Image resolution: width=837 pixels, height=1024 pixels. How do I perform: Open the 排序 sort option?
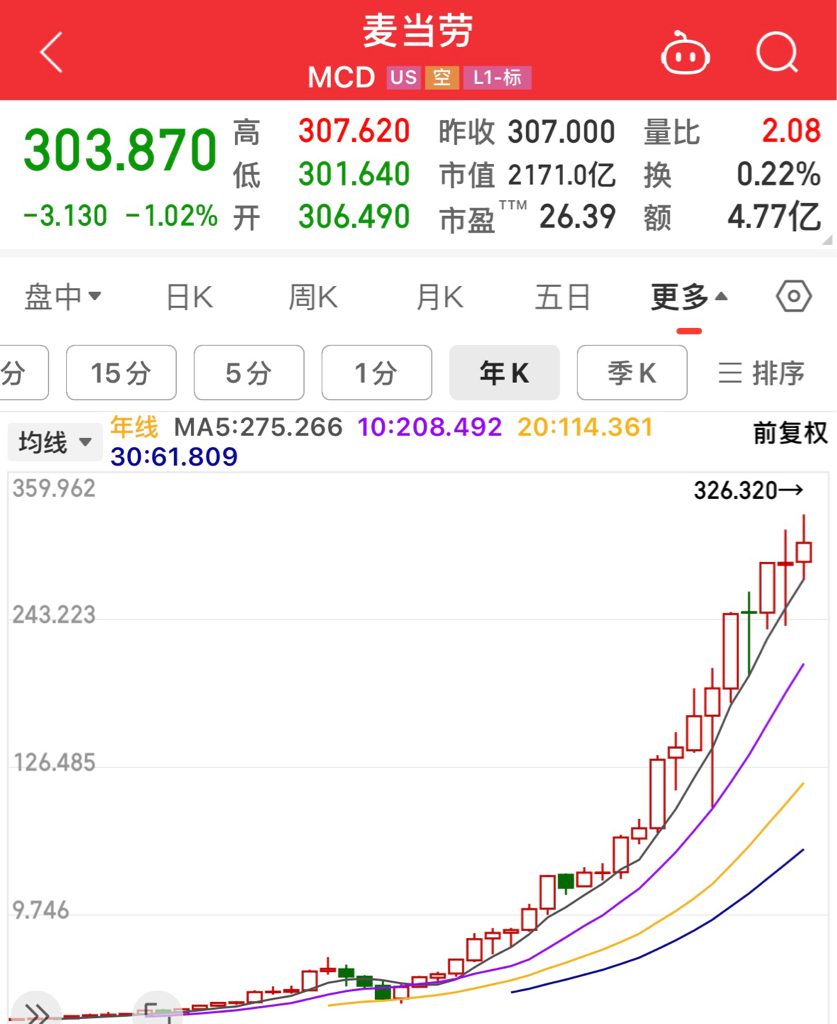[x=761, y=373]
